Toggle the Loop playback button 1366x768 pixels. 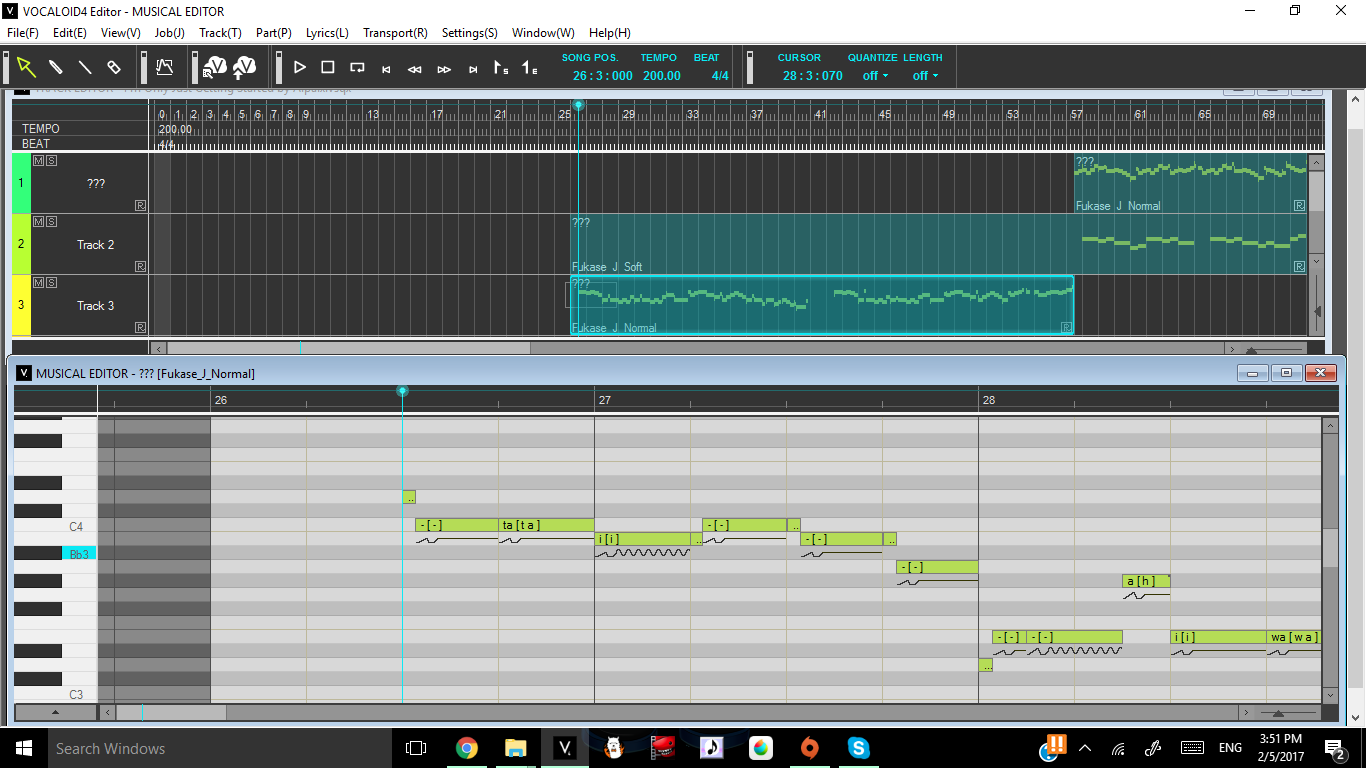coord(357,67)
